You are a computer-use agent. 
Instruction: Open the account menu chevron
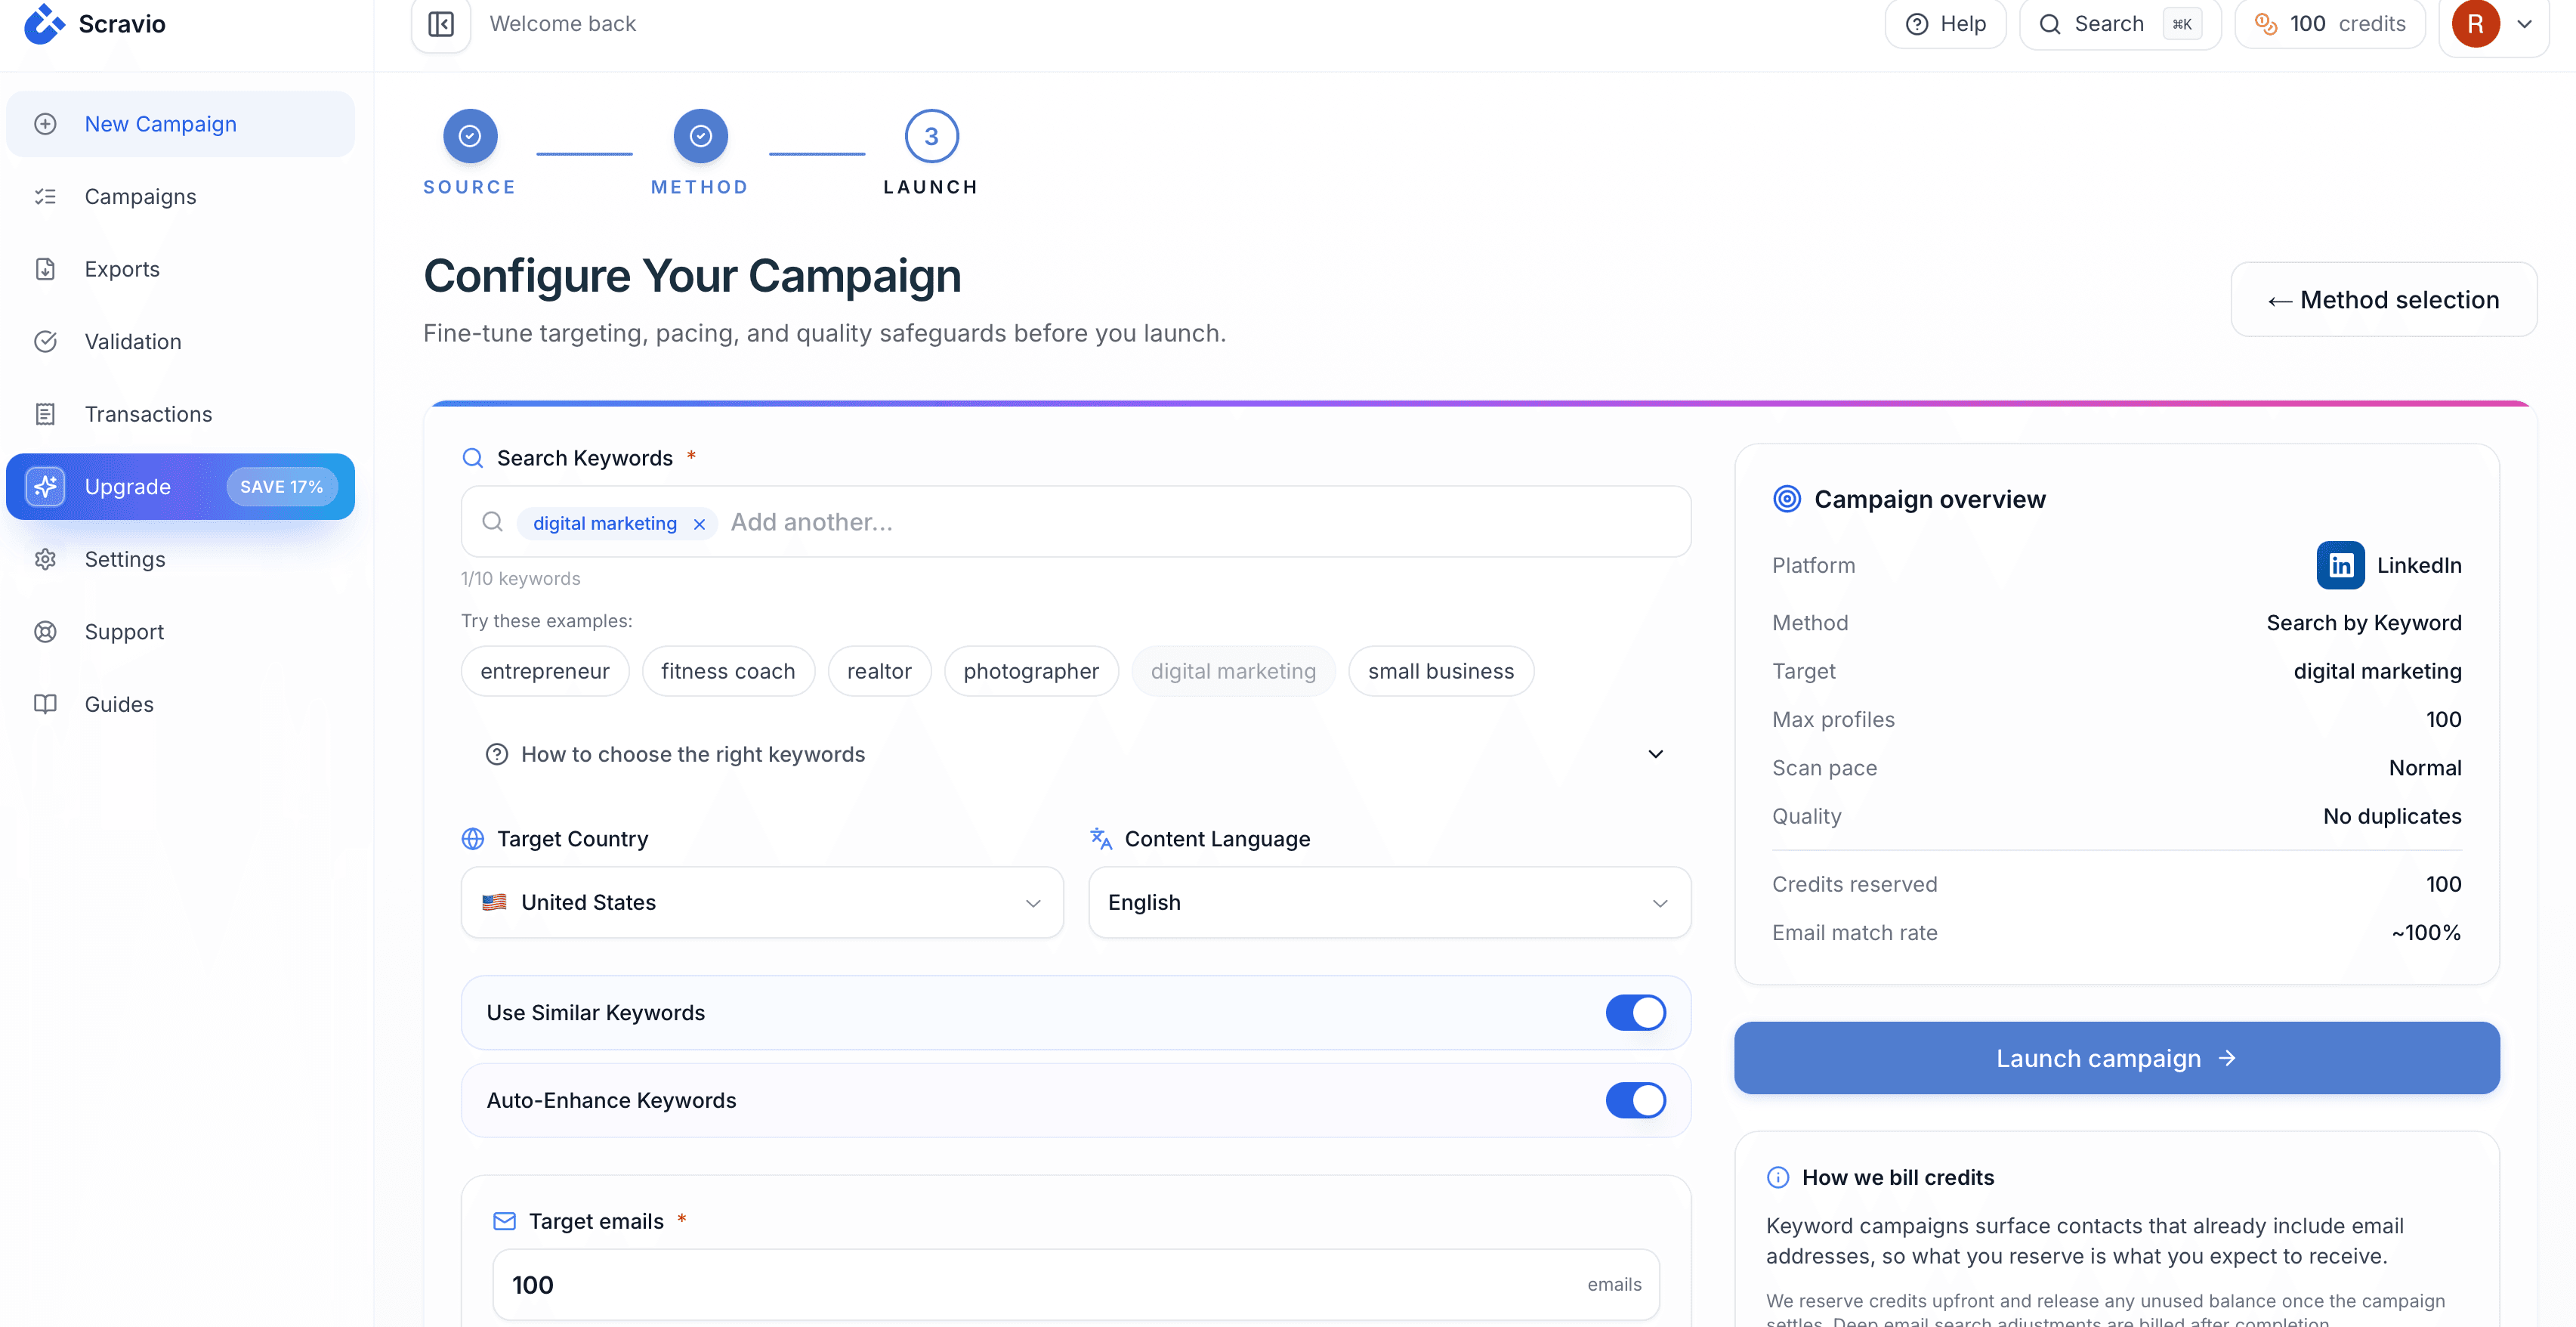(x=2525, y=24)
